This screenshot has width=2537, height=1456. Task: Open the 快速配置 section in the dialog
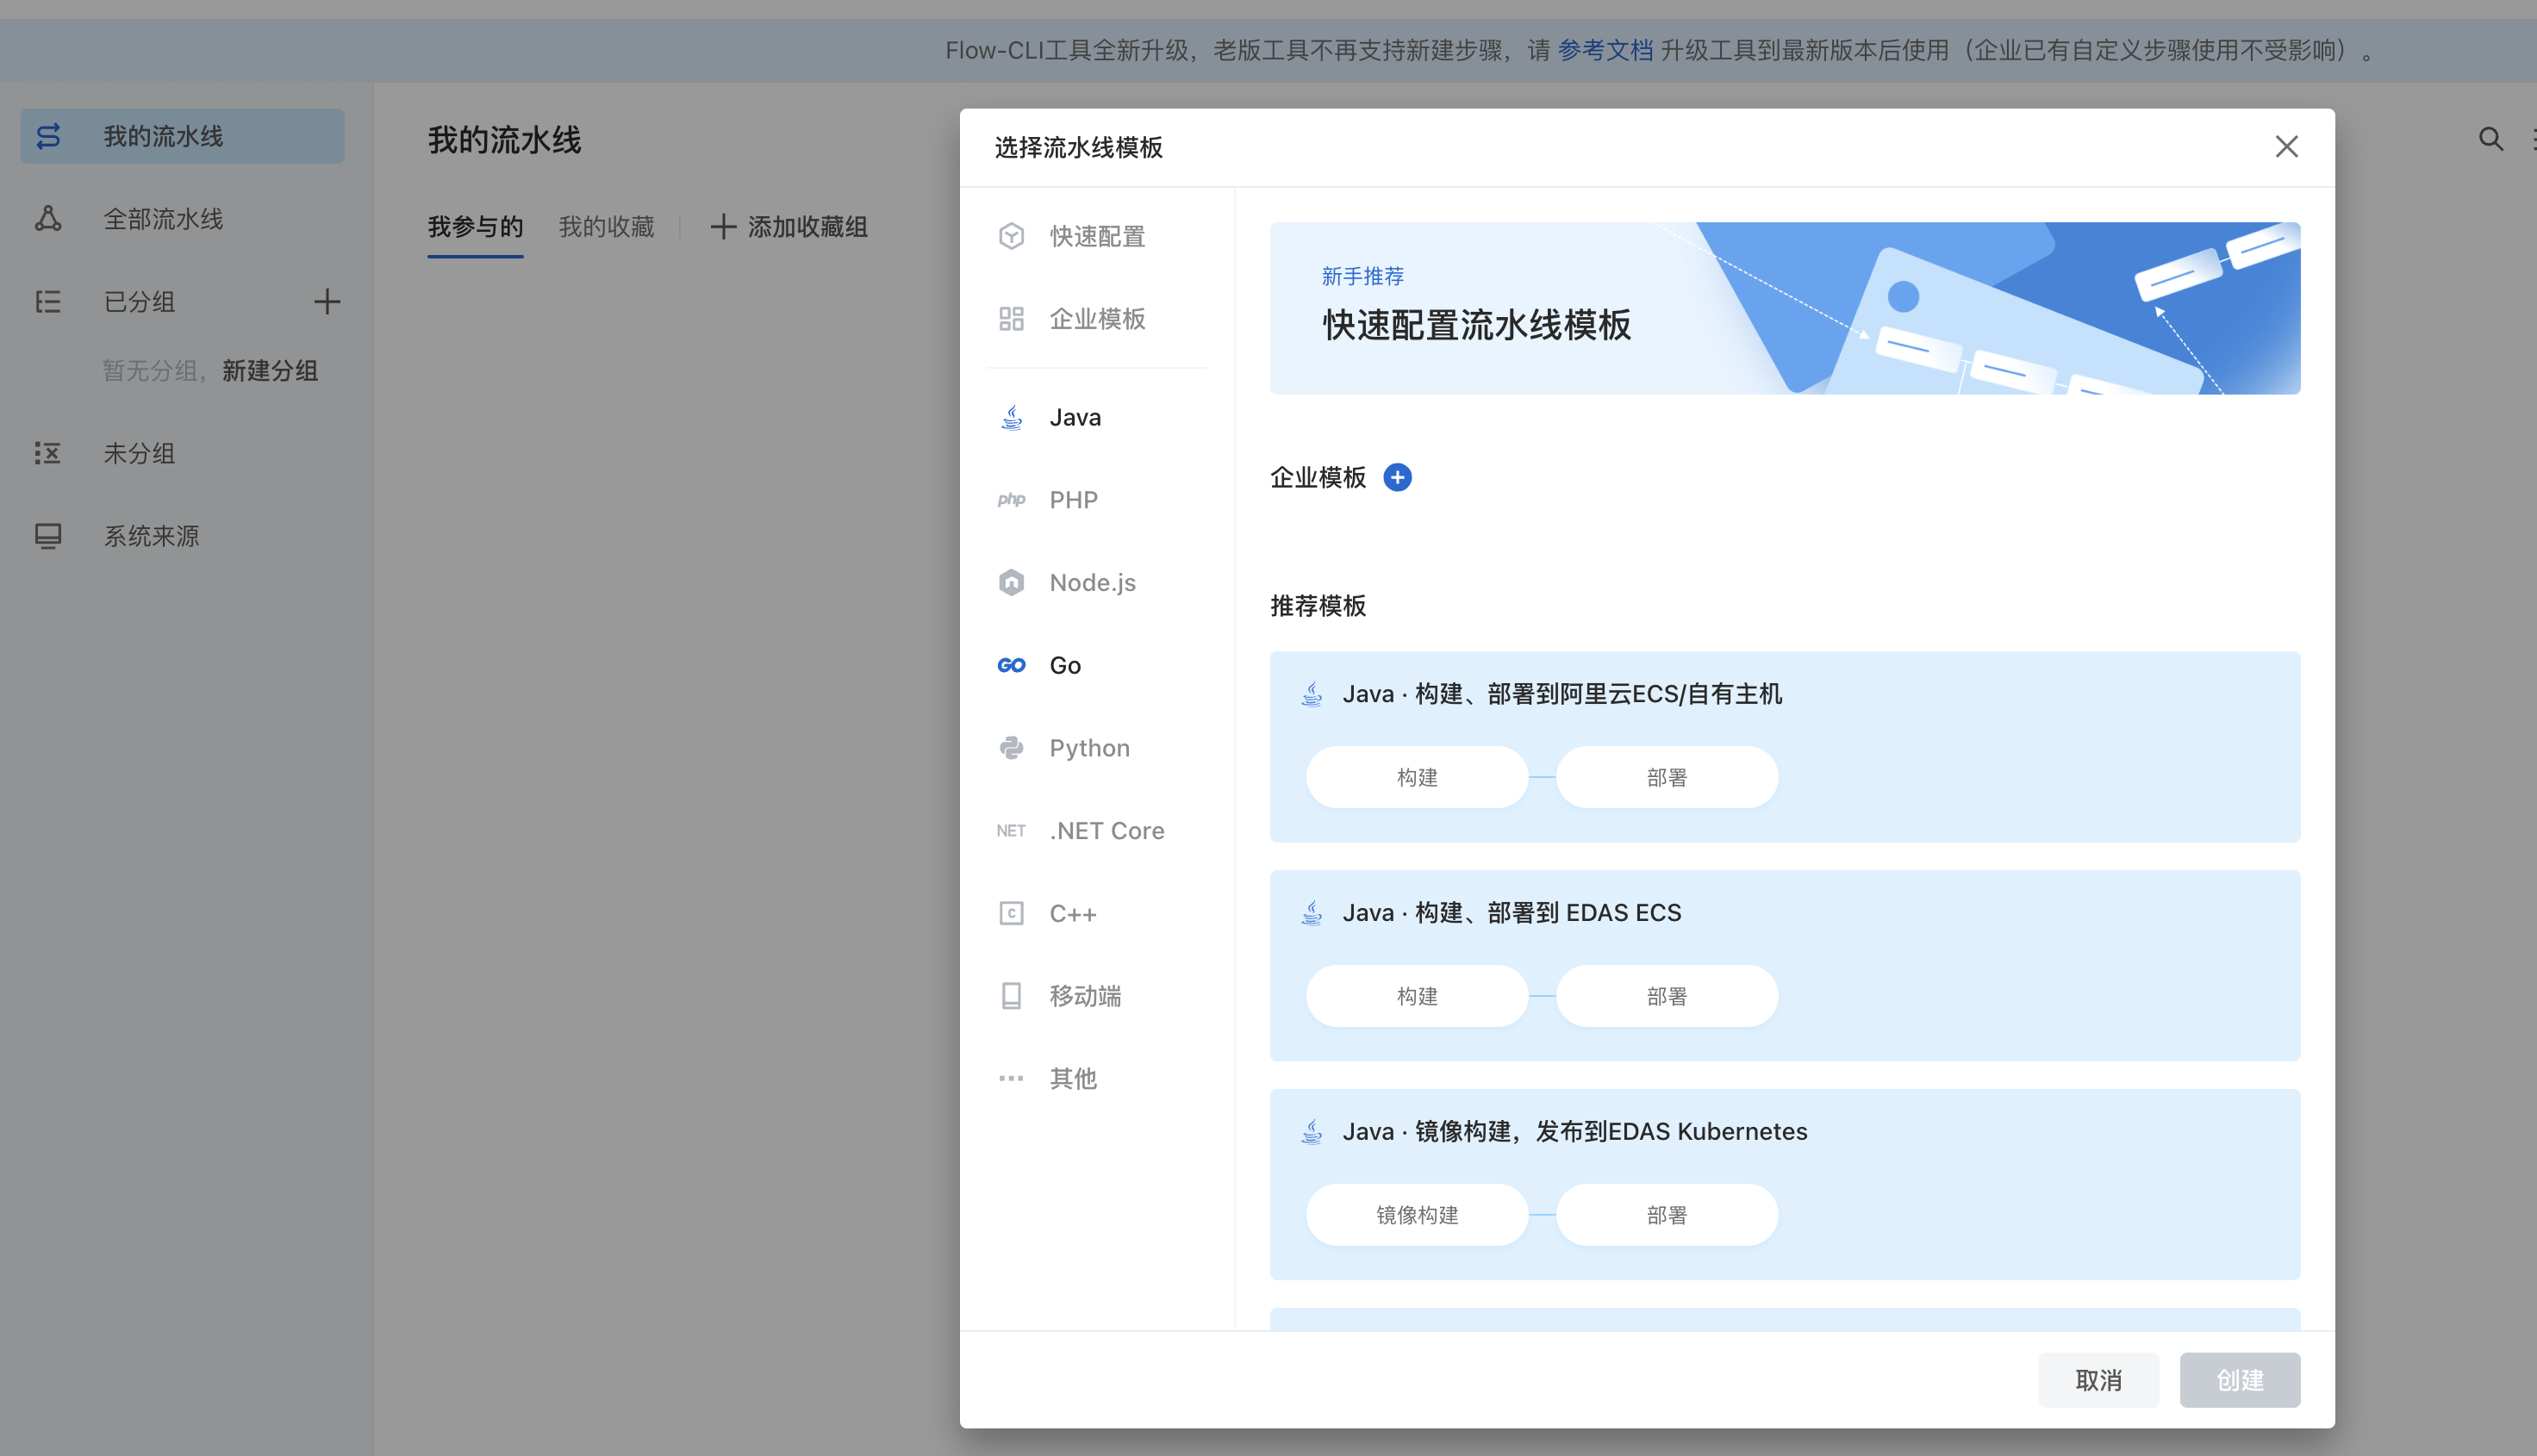[x=1096, y=236]
